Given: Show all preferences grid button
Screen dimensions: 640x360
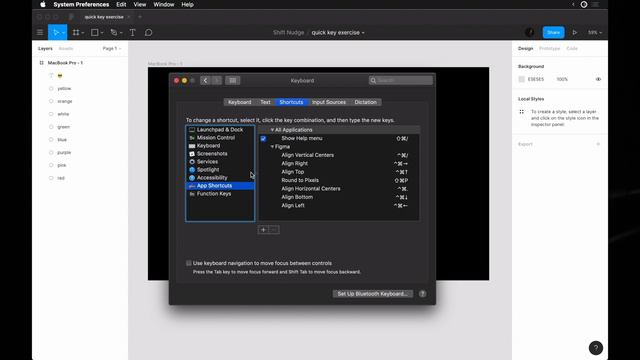Looking at the screenshot, I should coord(233,80).
